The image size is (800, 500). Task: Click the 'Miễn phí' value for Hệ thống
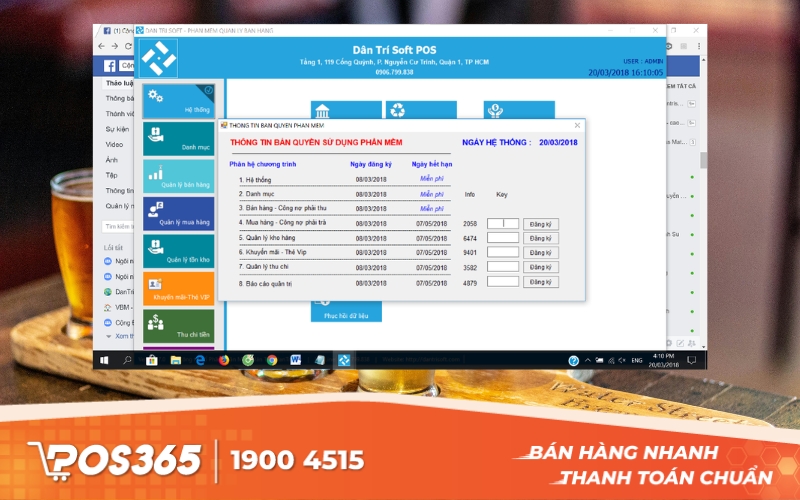coord(432,179)
